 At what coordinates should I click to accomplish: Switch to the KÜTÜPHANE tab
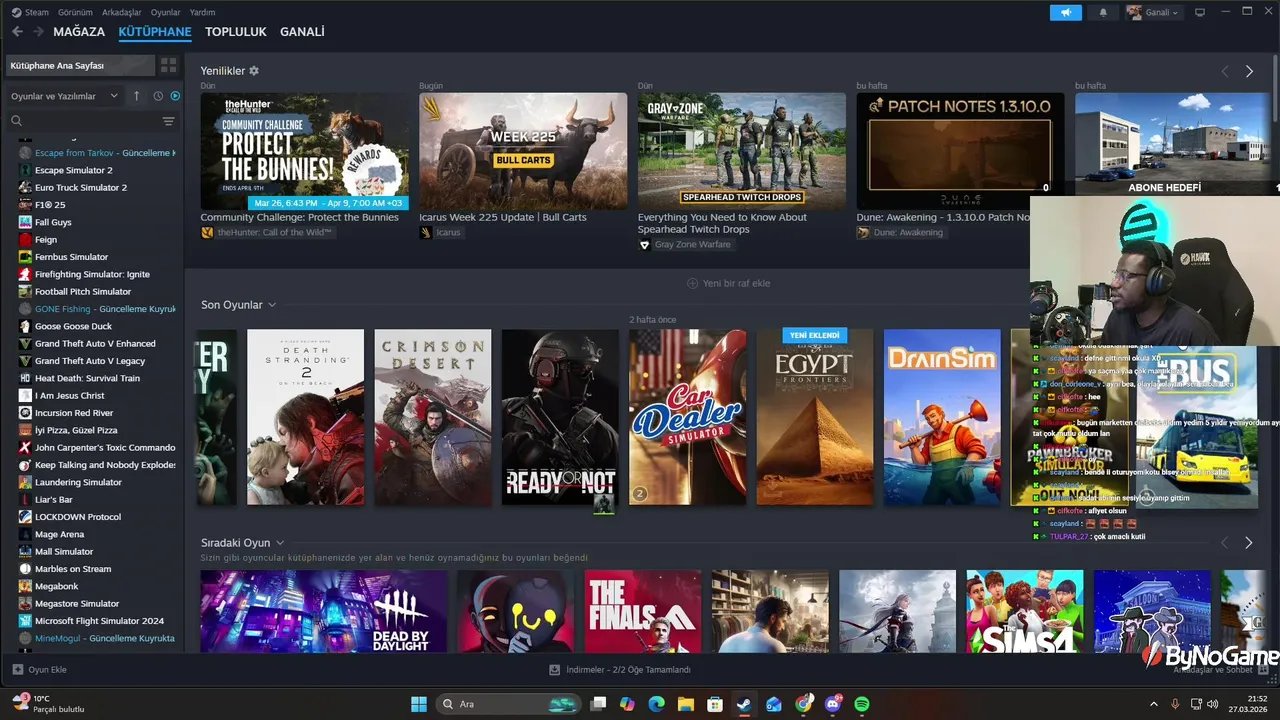point(155,32)
